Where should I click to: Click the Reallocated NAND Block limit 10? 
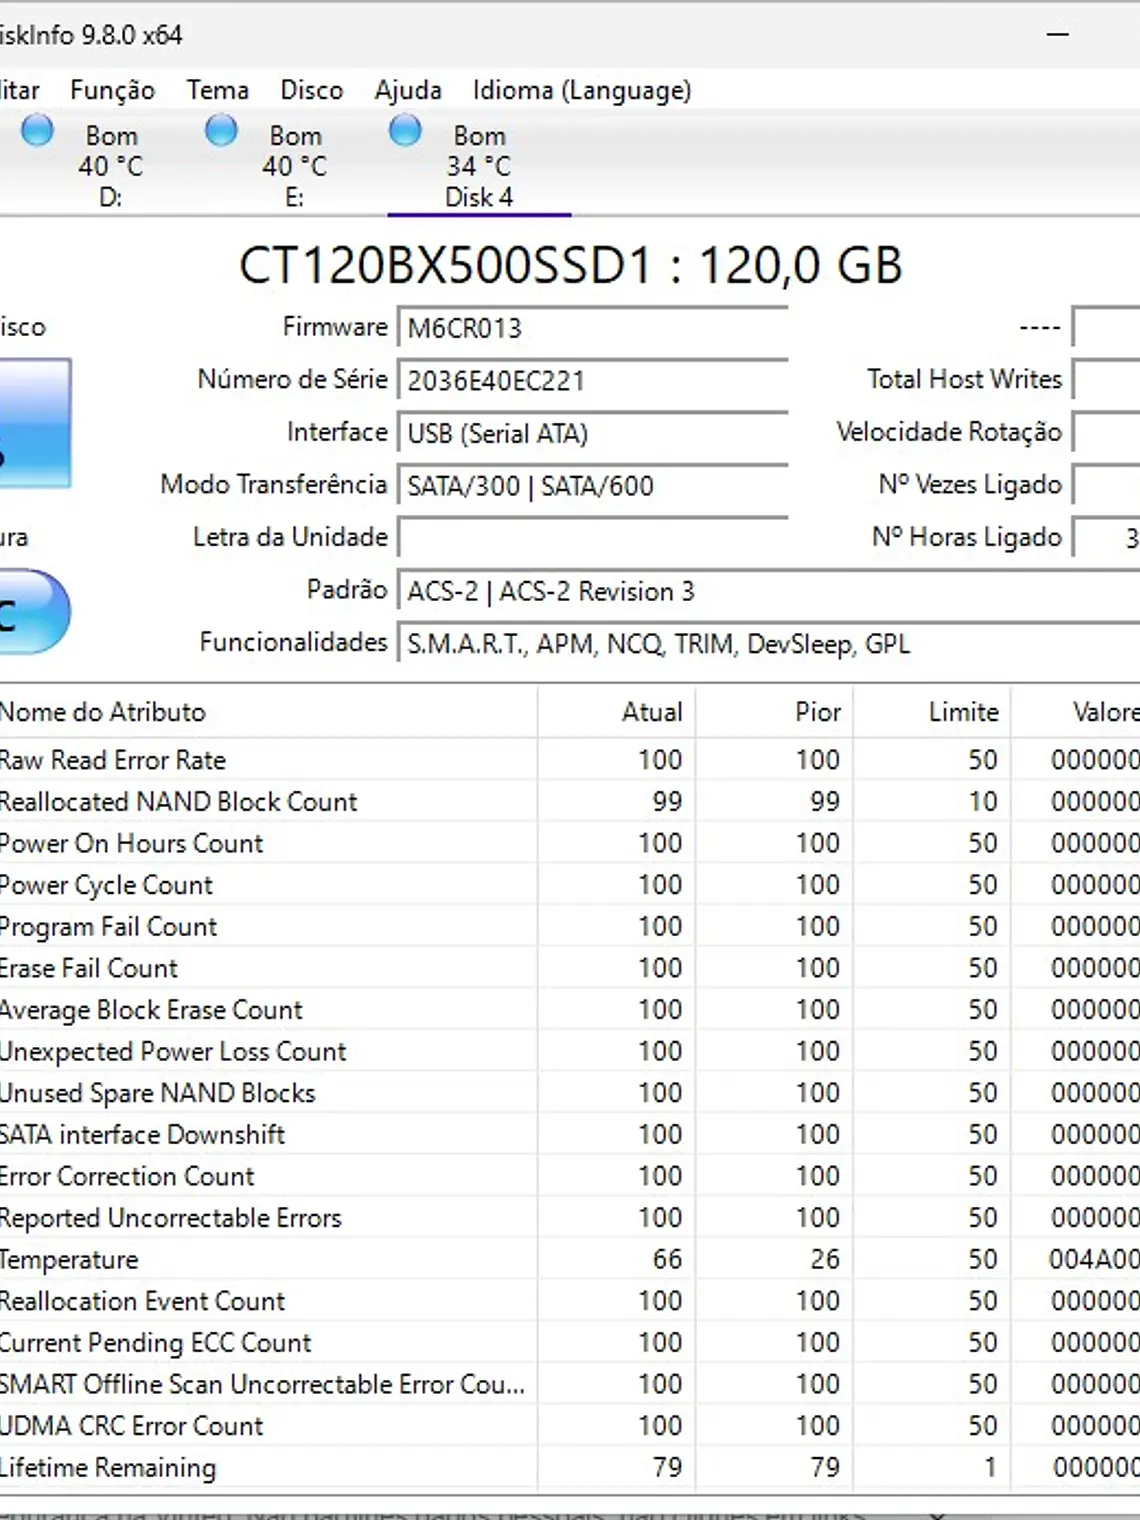pos(983,801)
